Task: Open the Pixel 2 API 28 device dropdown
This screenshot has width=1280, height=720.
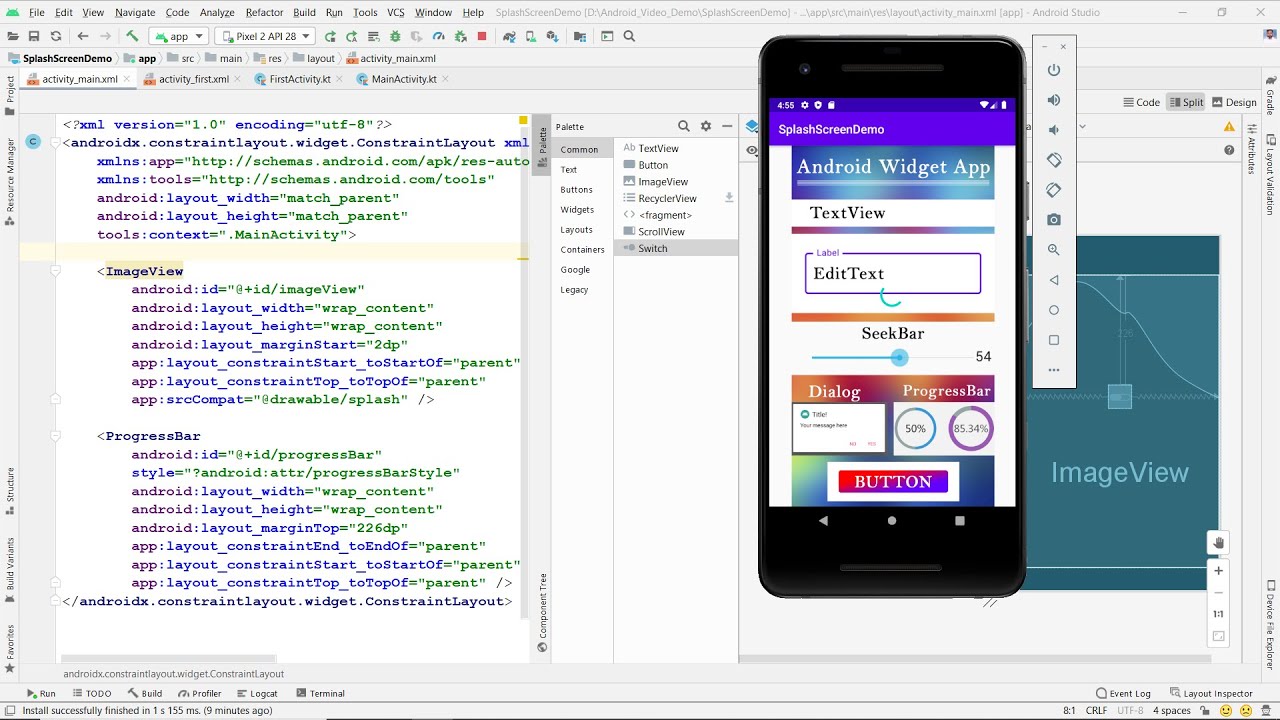Action: [265, 36]
